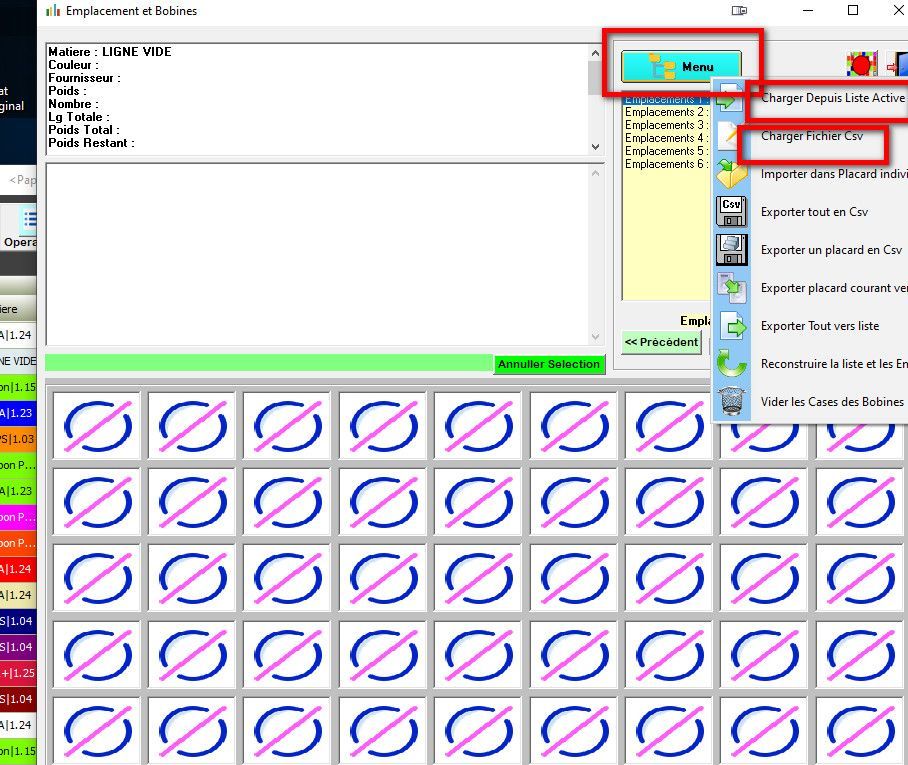908x765 pixels.
Task: Click down arrow of Matiere info scrollbar
Action: point(595,147)
